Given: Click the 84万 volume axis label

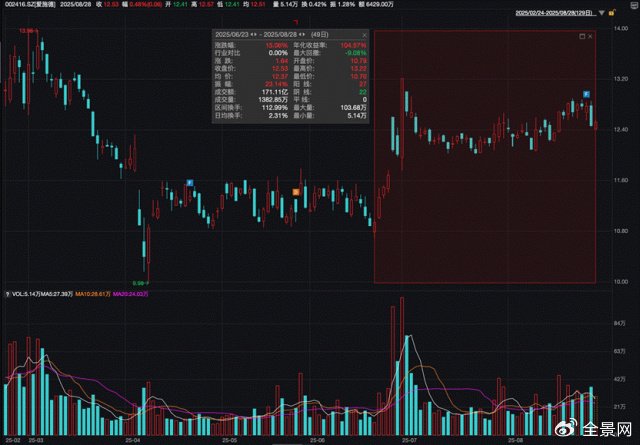Looking at the screenshot, I should [620, 323].
